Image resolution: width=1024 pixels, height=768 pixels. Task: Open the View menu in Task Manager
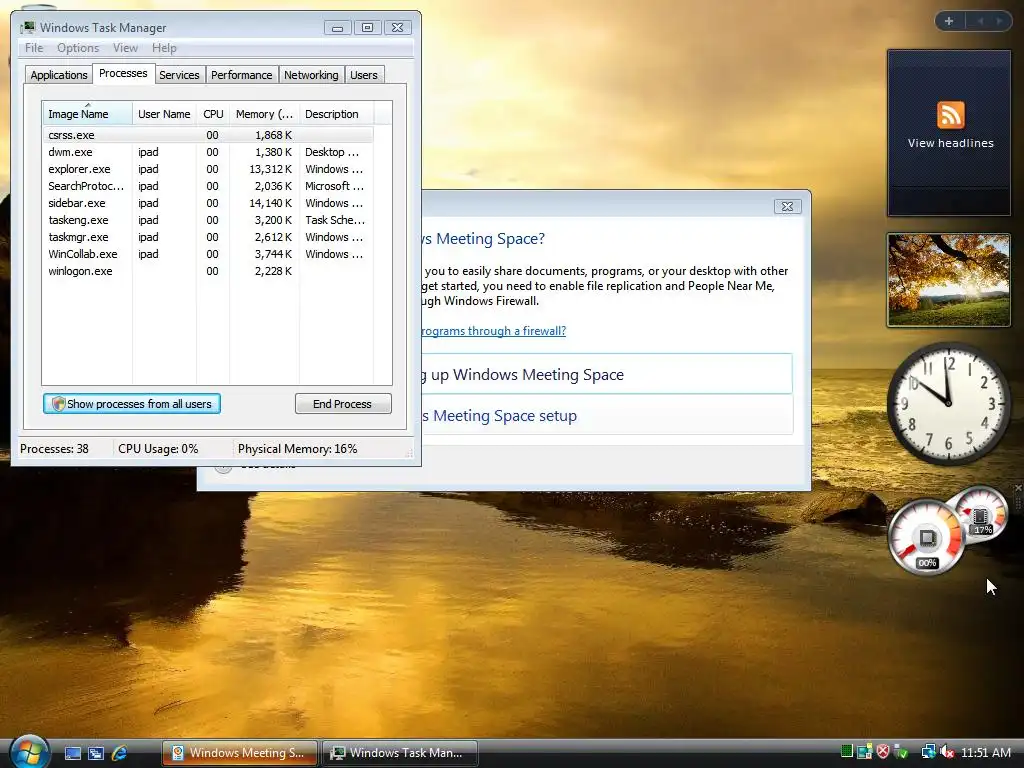125,48
